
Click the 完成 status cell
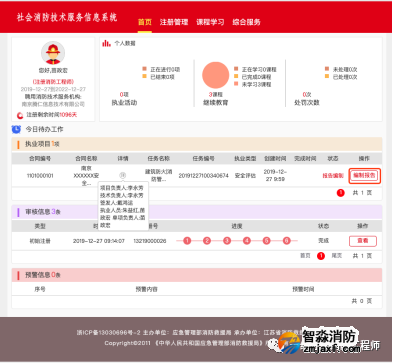coord(323,241)
